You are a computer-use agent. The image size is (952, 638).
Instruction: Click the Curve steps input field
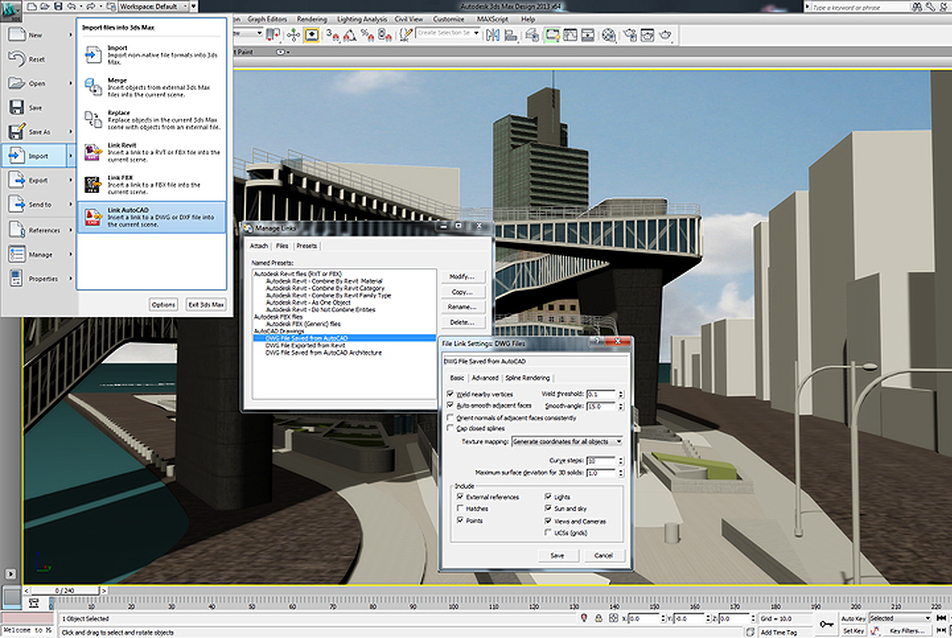pyautogui.click(x=600, y=461)
